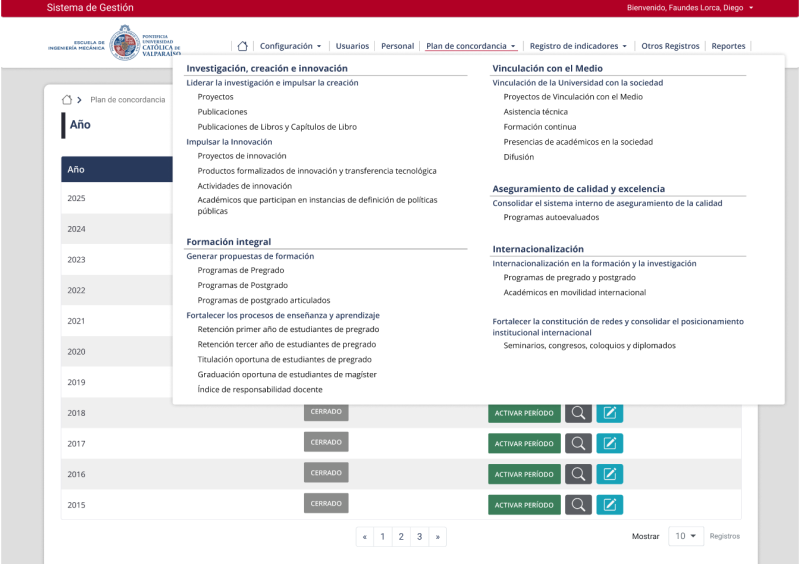The width and height of the screenshot is (800, 564).
Task: Select Académicos que participan en políticas públicas
Action: pyautogui.click(x=317, y=205)
